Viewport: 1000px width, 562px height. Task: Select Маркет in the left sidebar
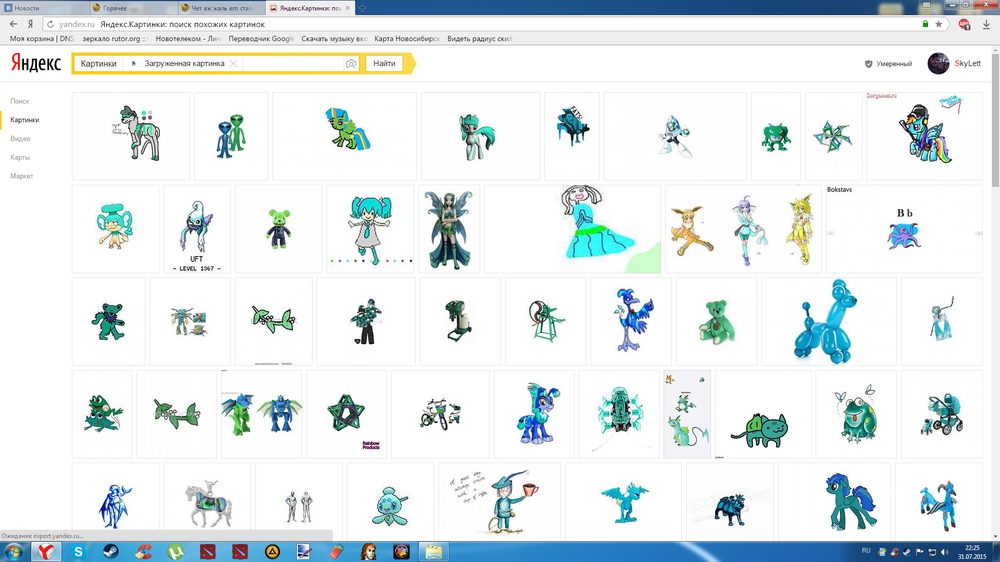pos(22,176)
